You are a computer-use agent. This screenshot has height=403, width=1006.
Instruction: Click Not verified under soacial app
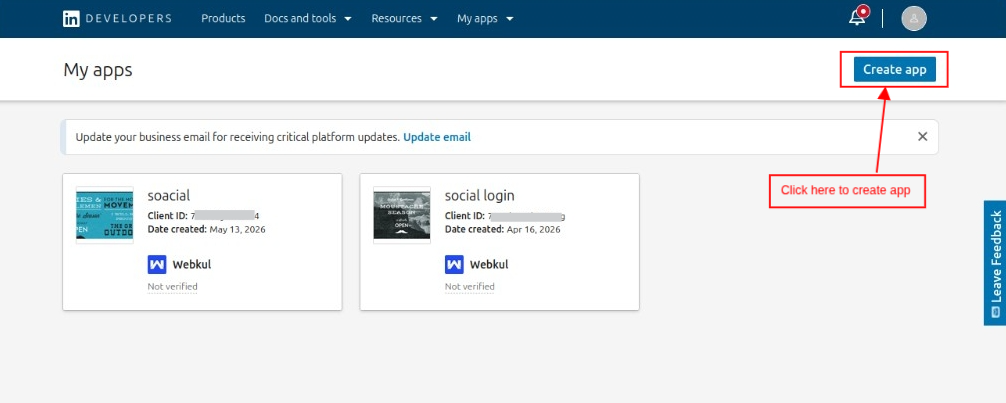pyautogui.click(x=173, y=286)
